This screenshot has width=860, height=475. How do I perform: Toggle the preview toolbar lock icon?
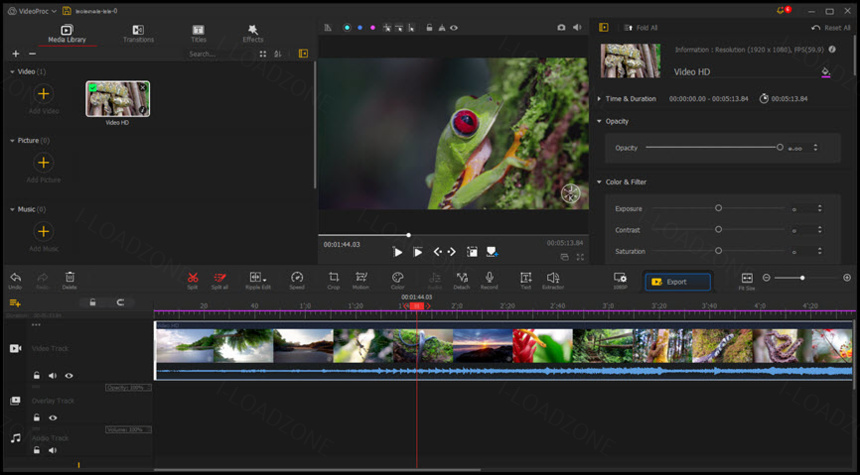tap(429, 27)
